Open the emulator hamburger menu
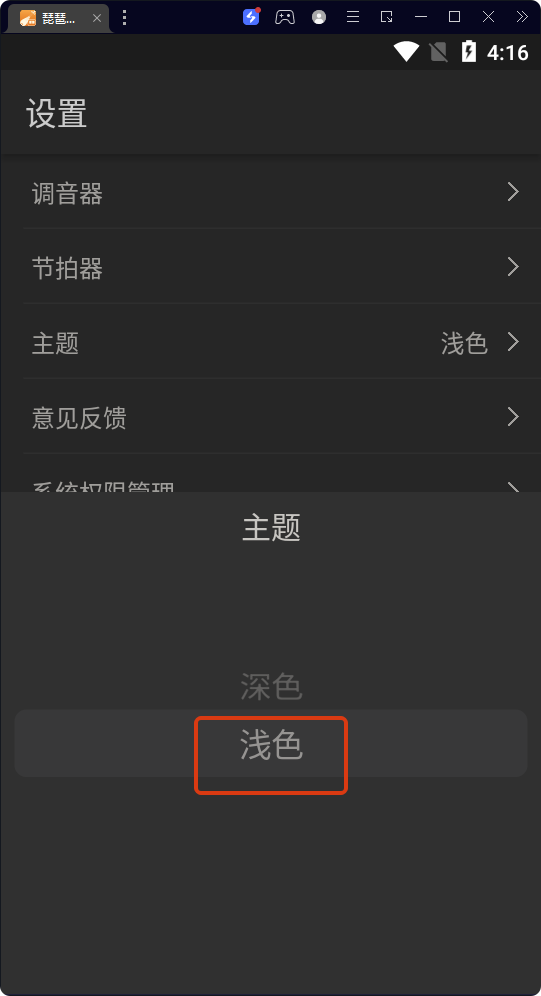Screen dimensions: 541x996 pos(353,17)
